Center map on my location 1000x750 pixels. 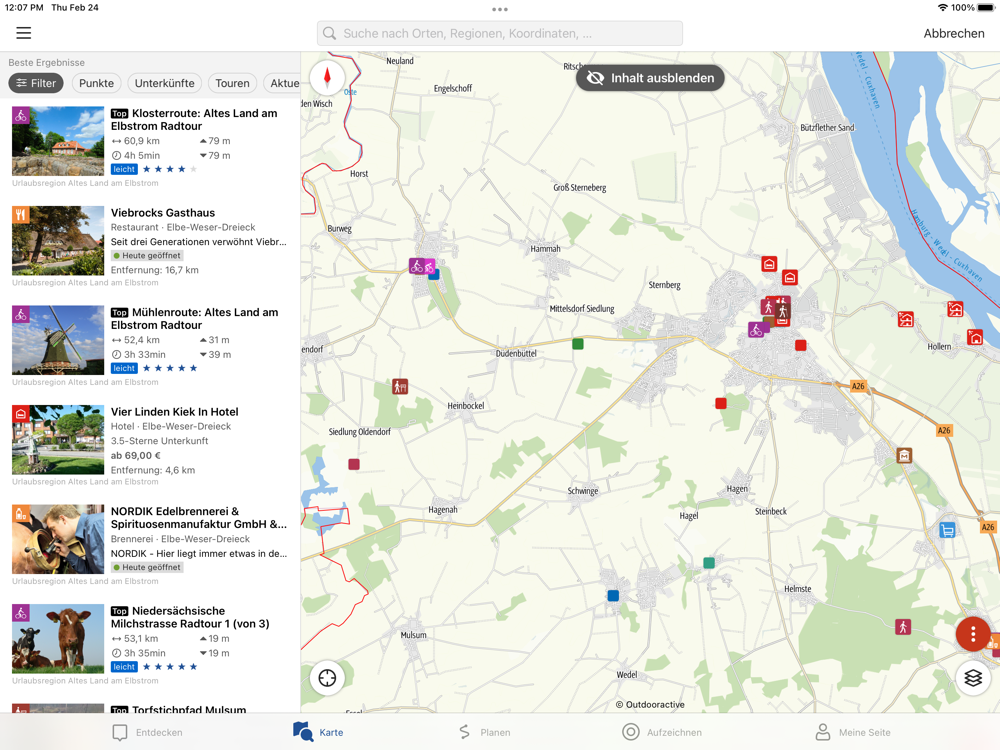pyautogui.click(x=327, y=677)
